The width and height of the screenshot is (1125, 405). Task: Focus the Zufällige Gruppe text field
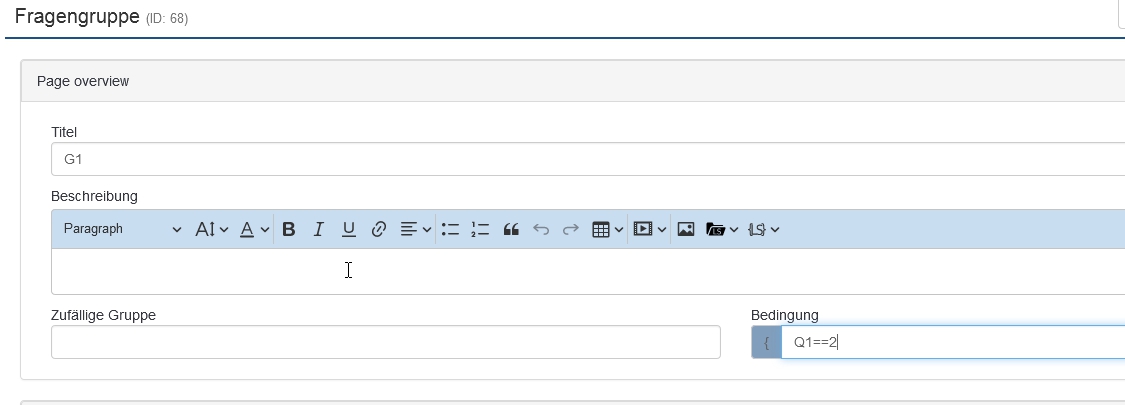pos(385,342)
